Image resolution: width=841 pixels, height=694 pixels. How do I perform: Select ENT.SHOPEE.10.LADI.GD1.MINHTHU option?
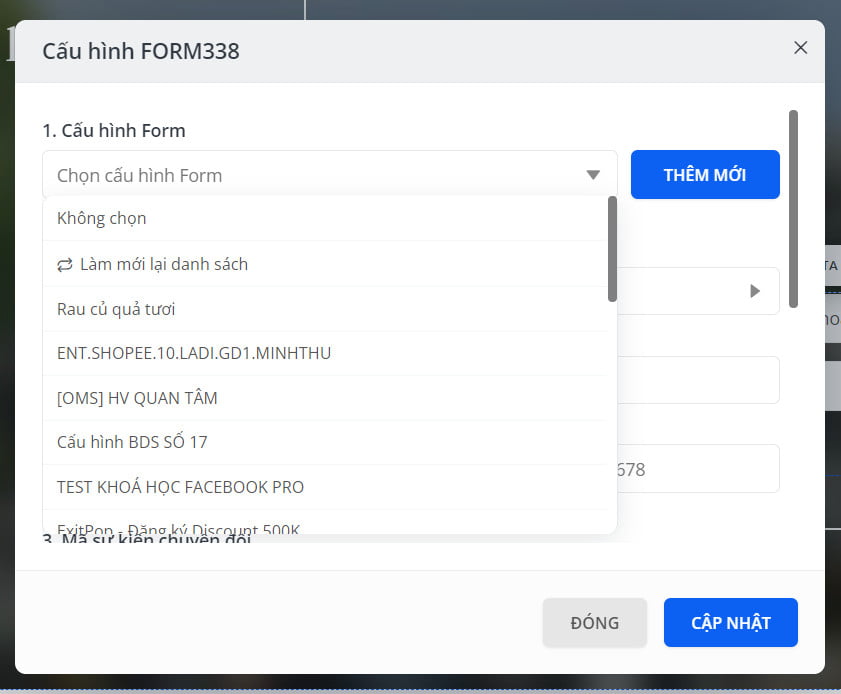pyautogui.click(x=325, y=353)
